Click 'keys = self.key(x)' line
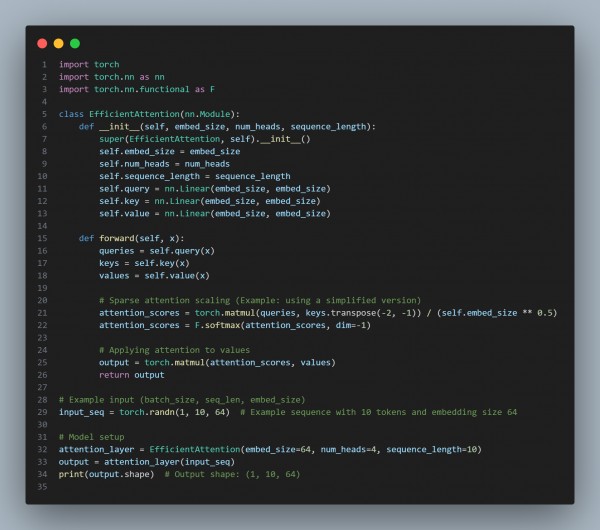Image resolution: width=600 pixels, height=530 pixels. pos(144,263)
